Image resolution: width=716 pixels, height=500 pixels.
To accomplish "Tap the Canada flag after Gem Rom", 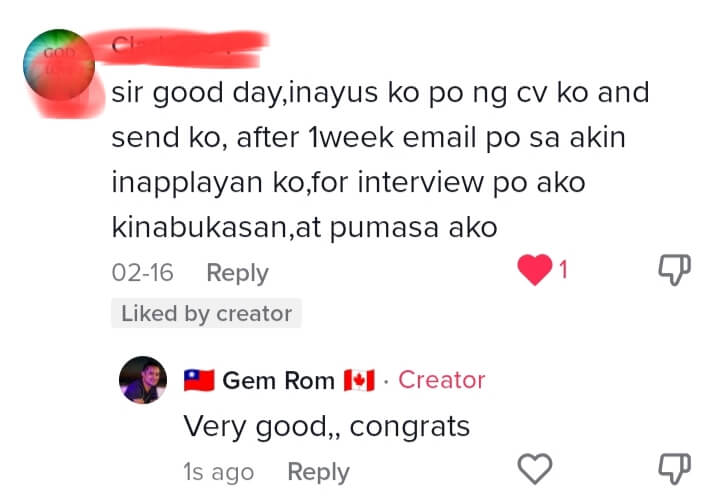I will tap(359, 380).
